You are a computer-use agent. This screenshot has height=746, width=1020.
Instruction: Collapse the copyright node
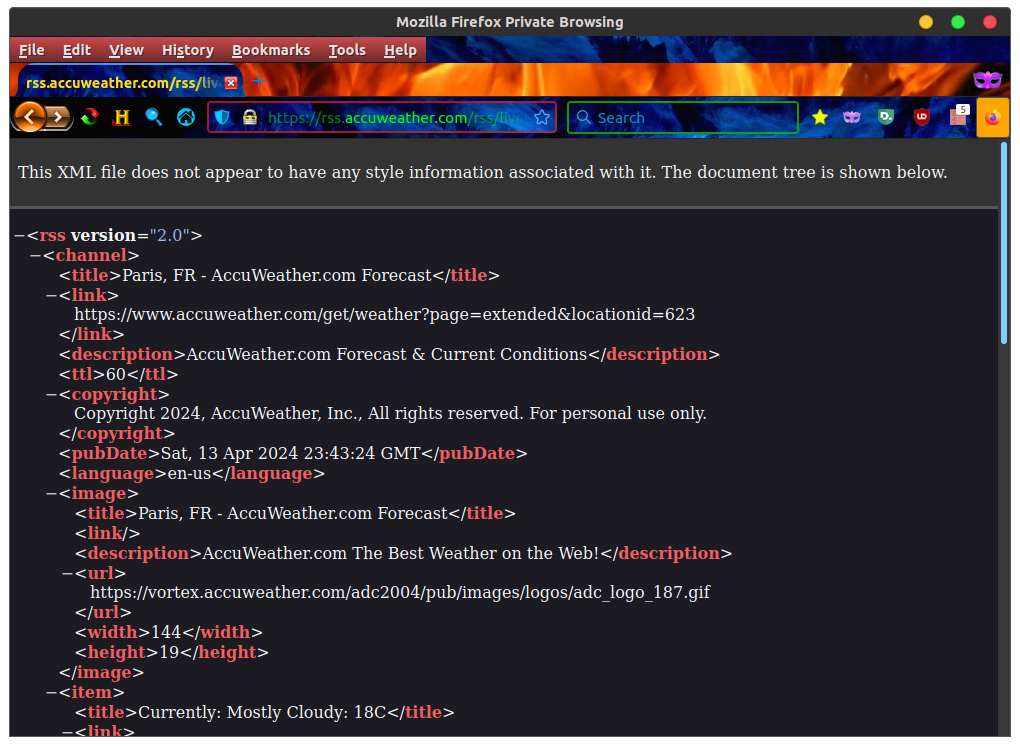pos(51,394)
